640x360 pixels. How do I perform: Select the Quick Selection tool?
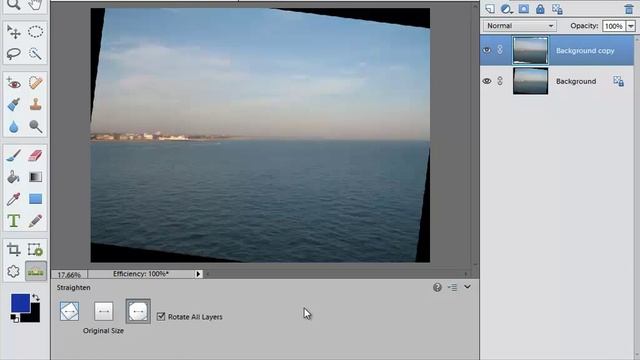point(36,53)
